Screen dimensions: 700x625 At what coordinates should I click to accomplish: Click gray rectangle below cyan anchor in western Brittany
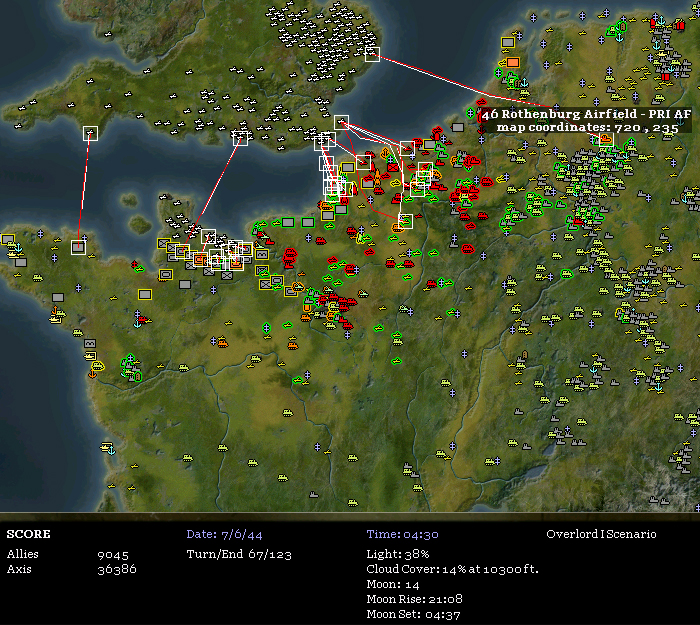click(21, 262)
